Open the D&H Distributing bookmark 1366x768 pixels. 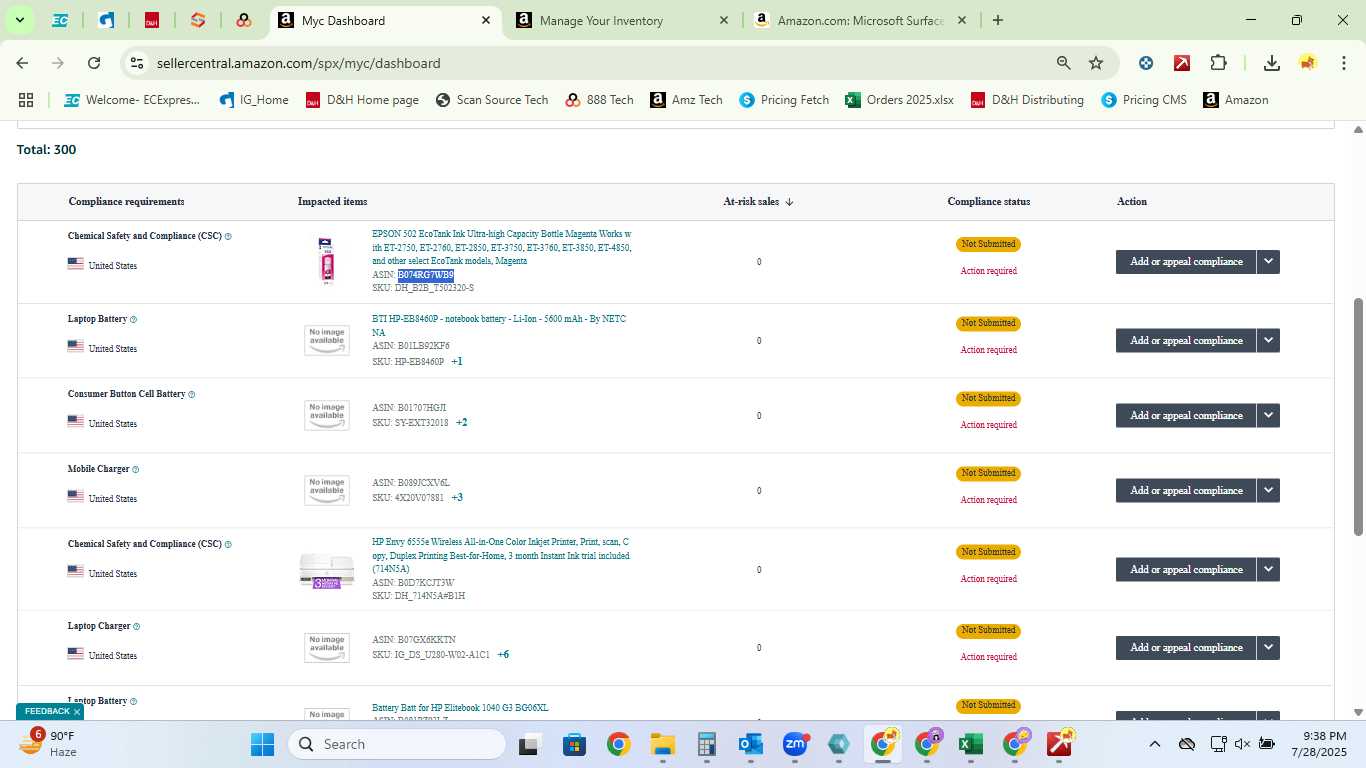[1027, 100]
